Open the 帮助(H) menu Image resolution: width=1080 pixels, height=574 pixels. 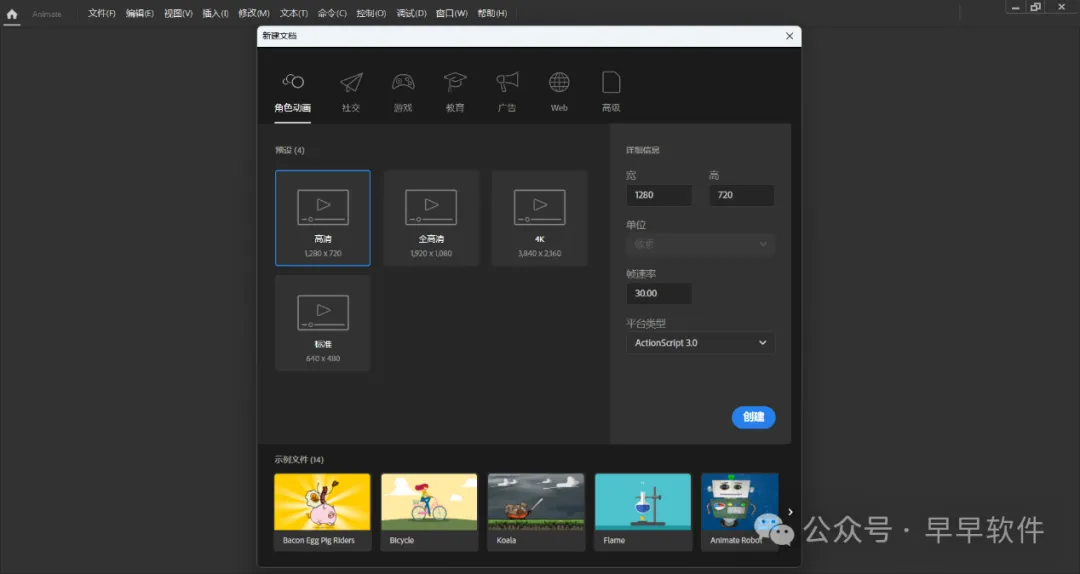(492, 13)
